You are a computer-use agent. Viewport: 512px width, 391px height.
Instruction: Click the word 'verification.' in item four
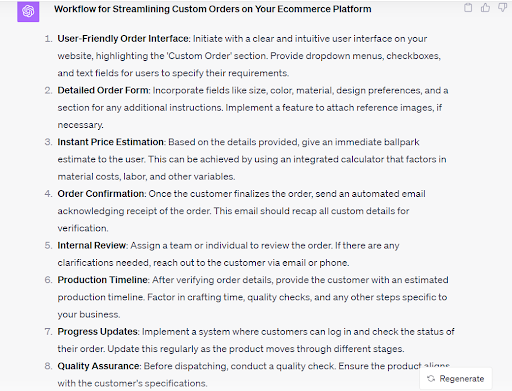[x=83, y=228]
